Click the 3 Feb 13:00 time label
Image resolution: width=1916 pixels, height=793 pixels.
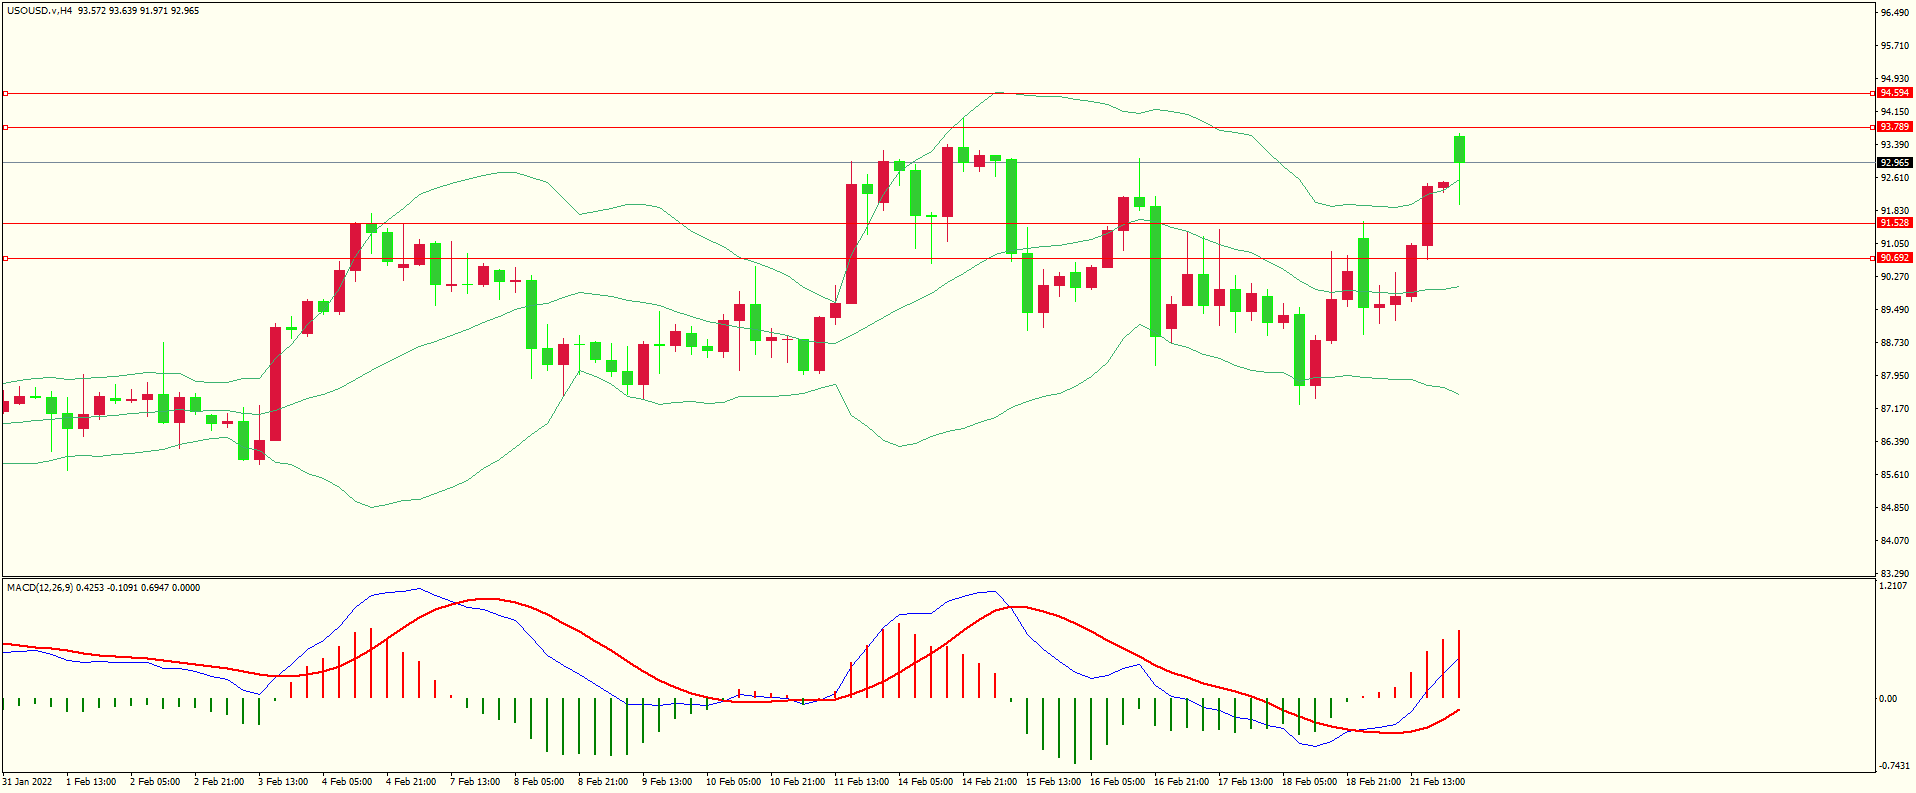coord(283,782)
